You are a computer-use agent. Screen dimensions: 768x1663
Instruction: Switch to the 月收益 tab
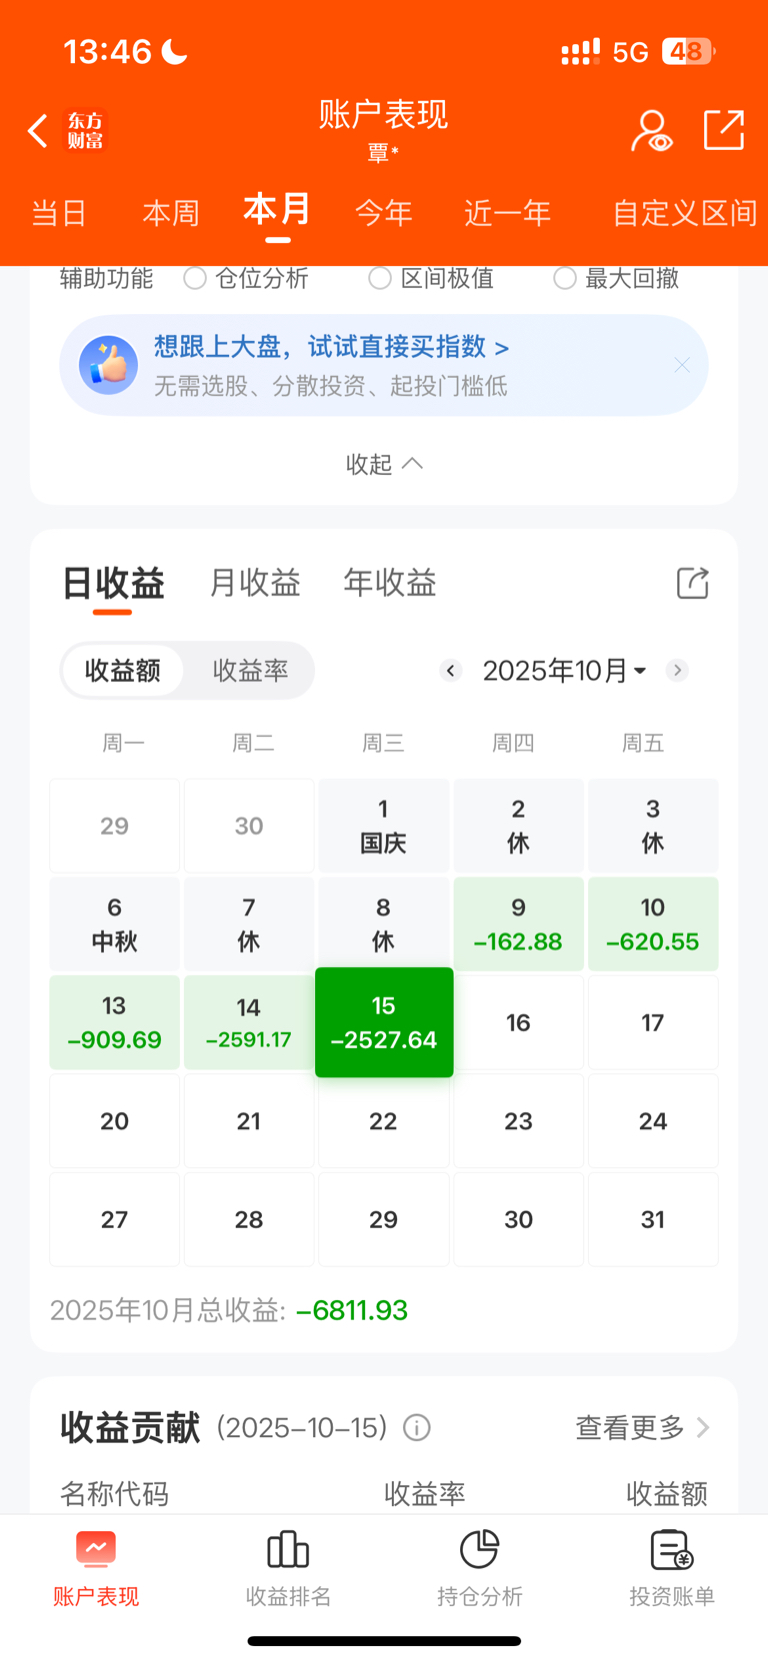[x=255, y=583]
